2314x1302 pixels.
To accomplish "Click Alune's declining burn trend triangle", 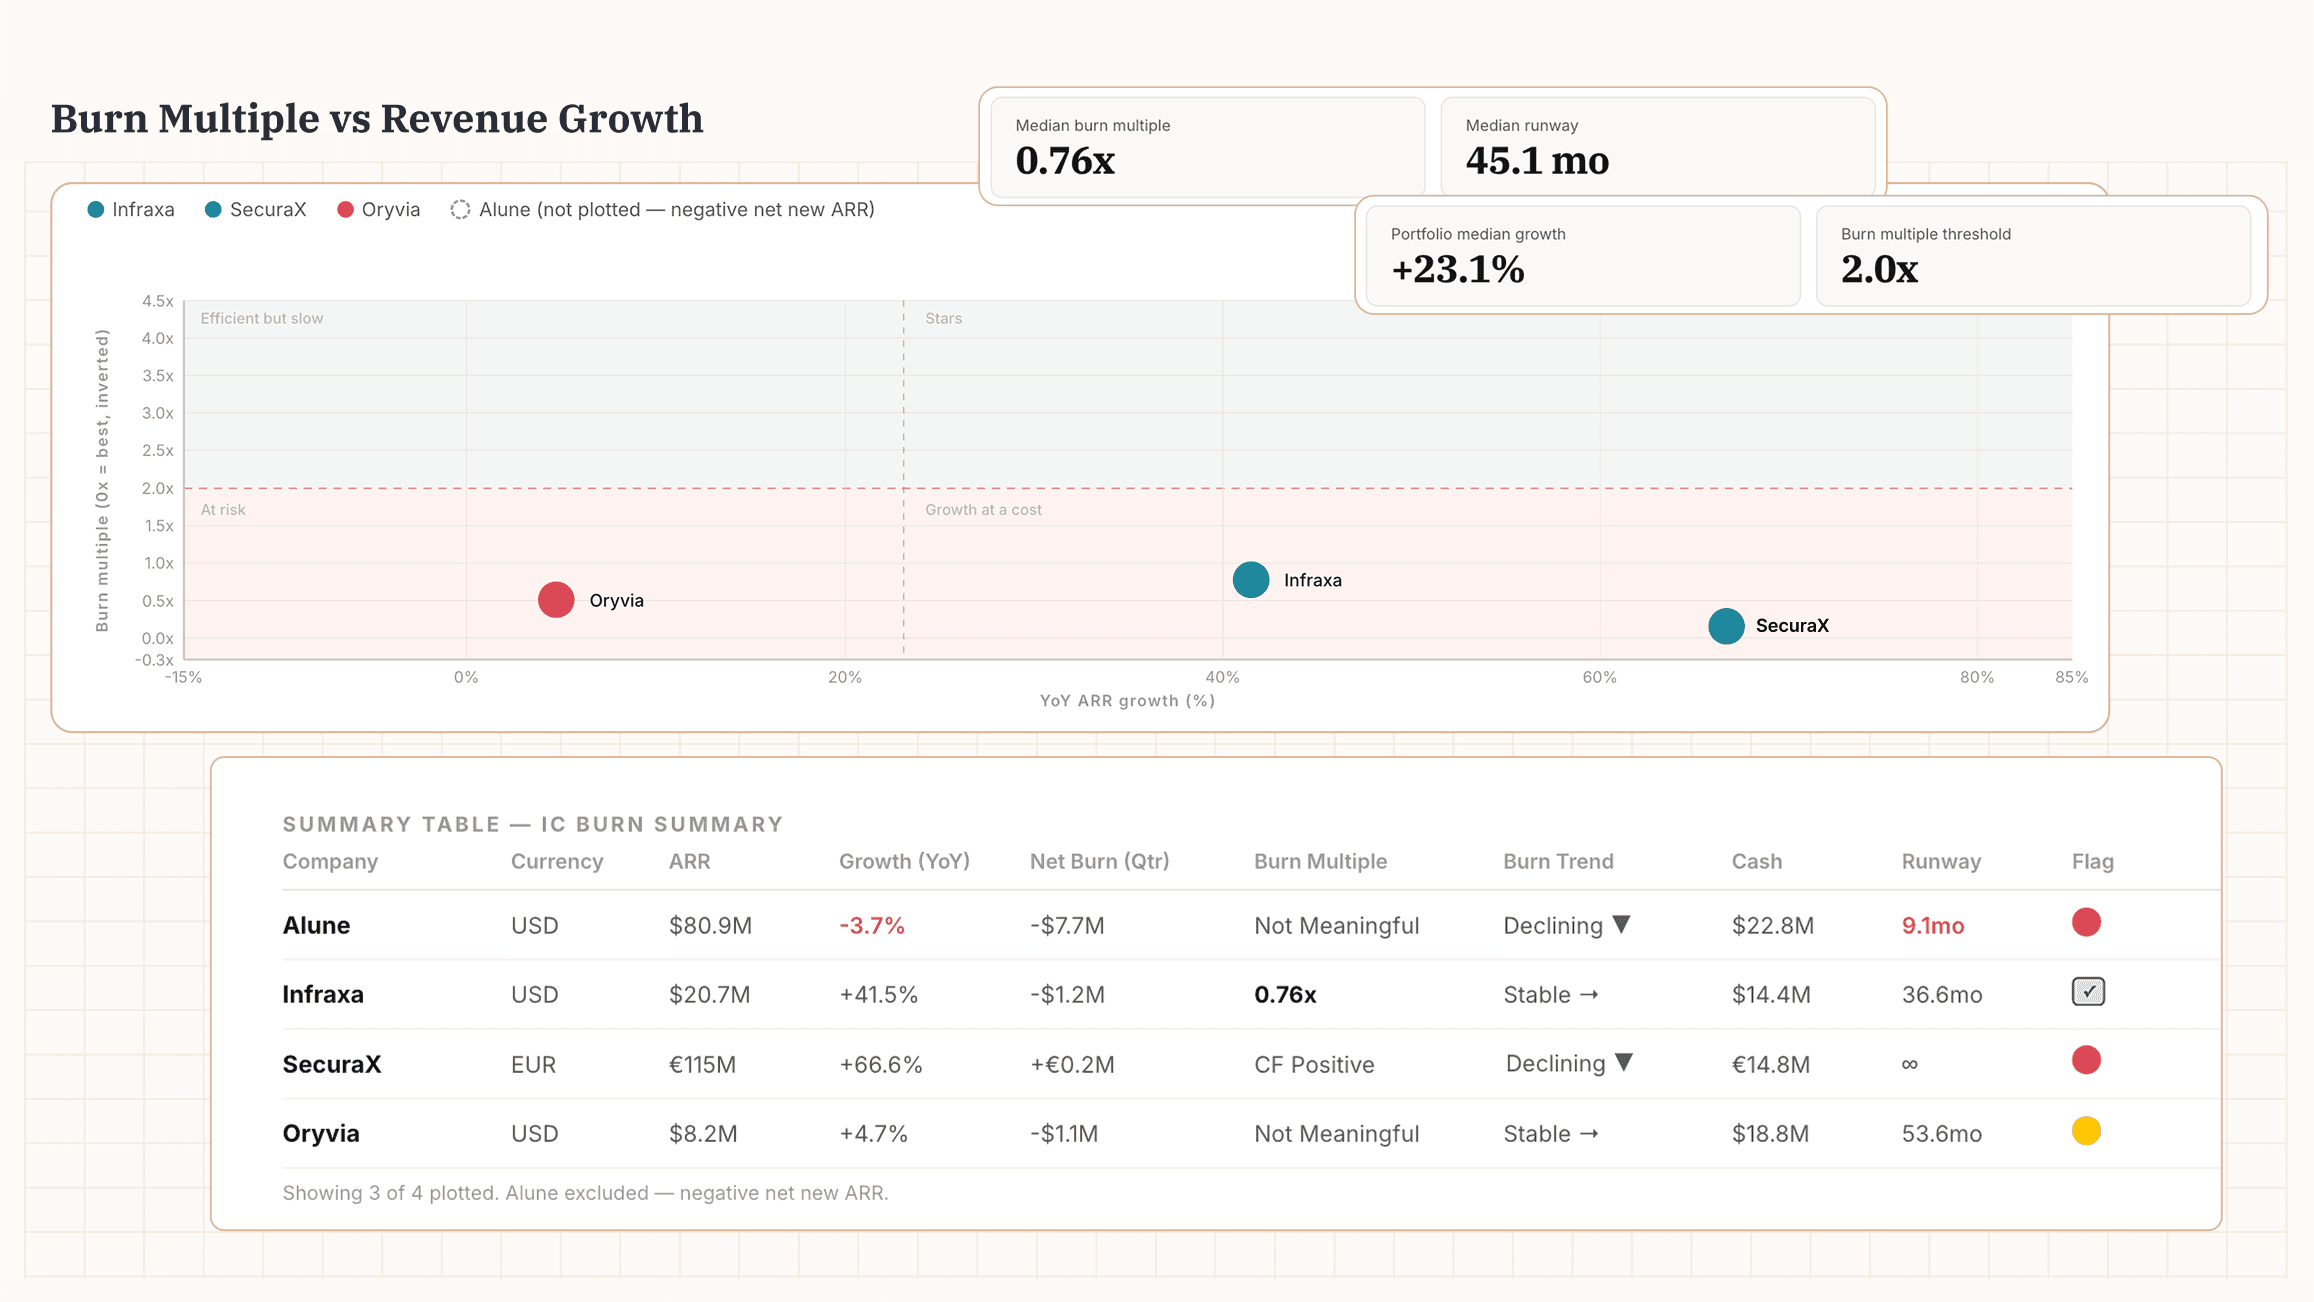I will click(x=1622, y=924).
